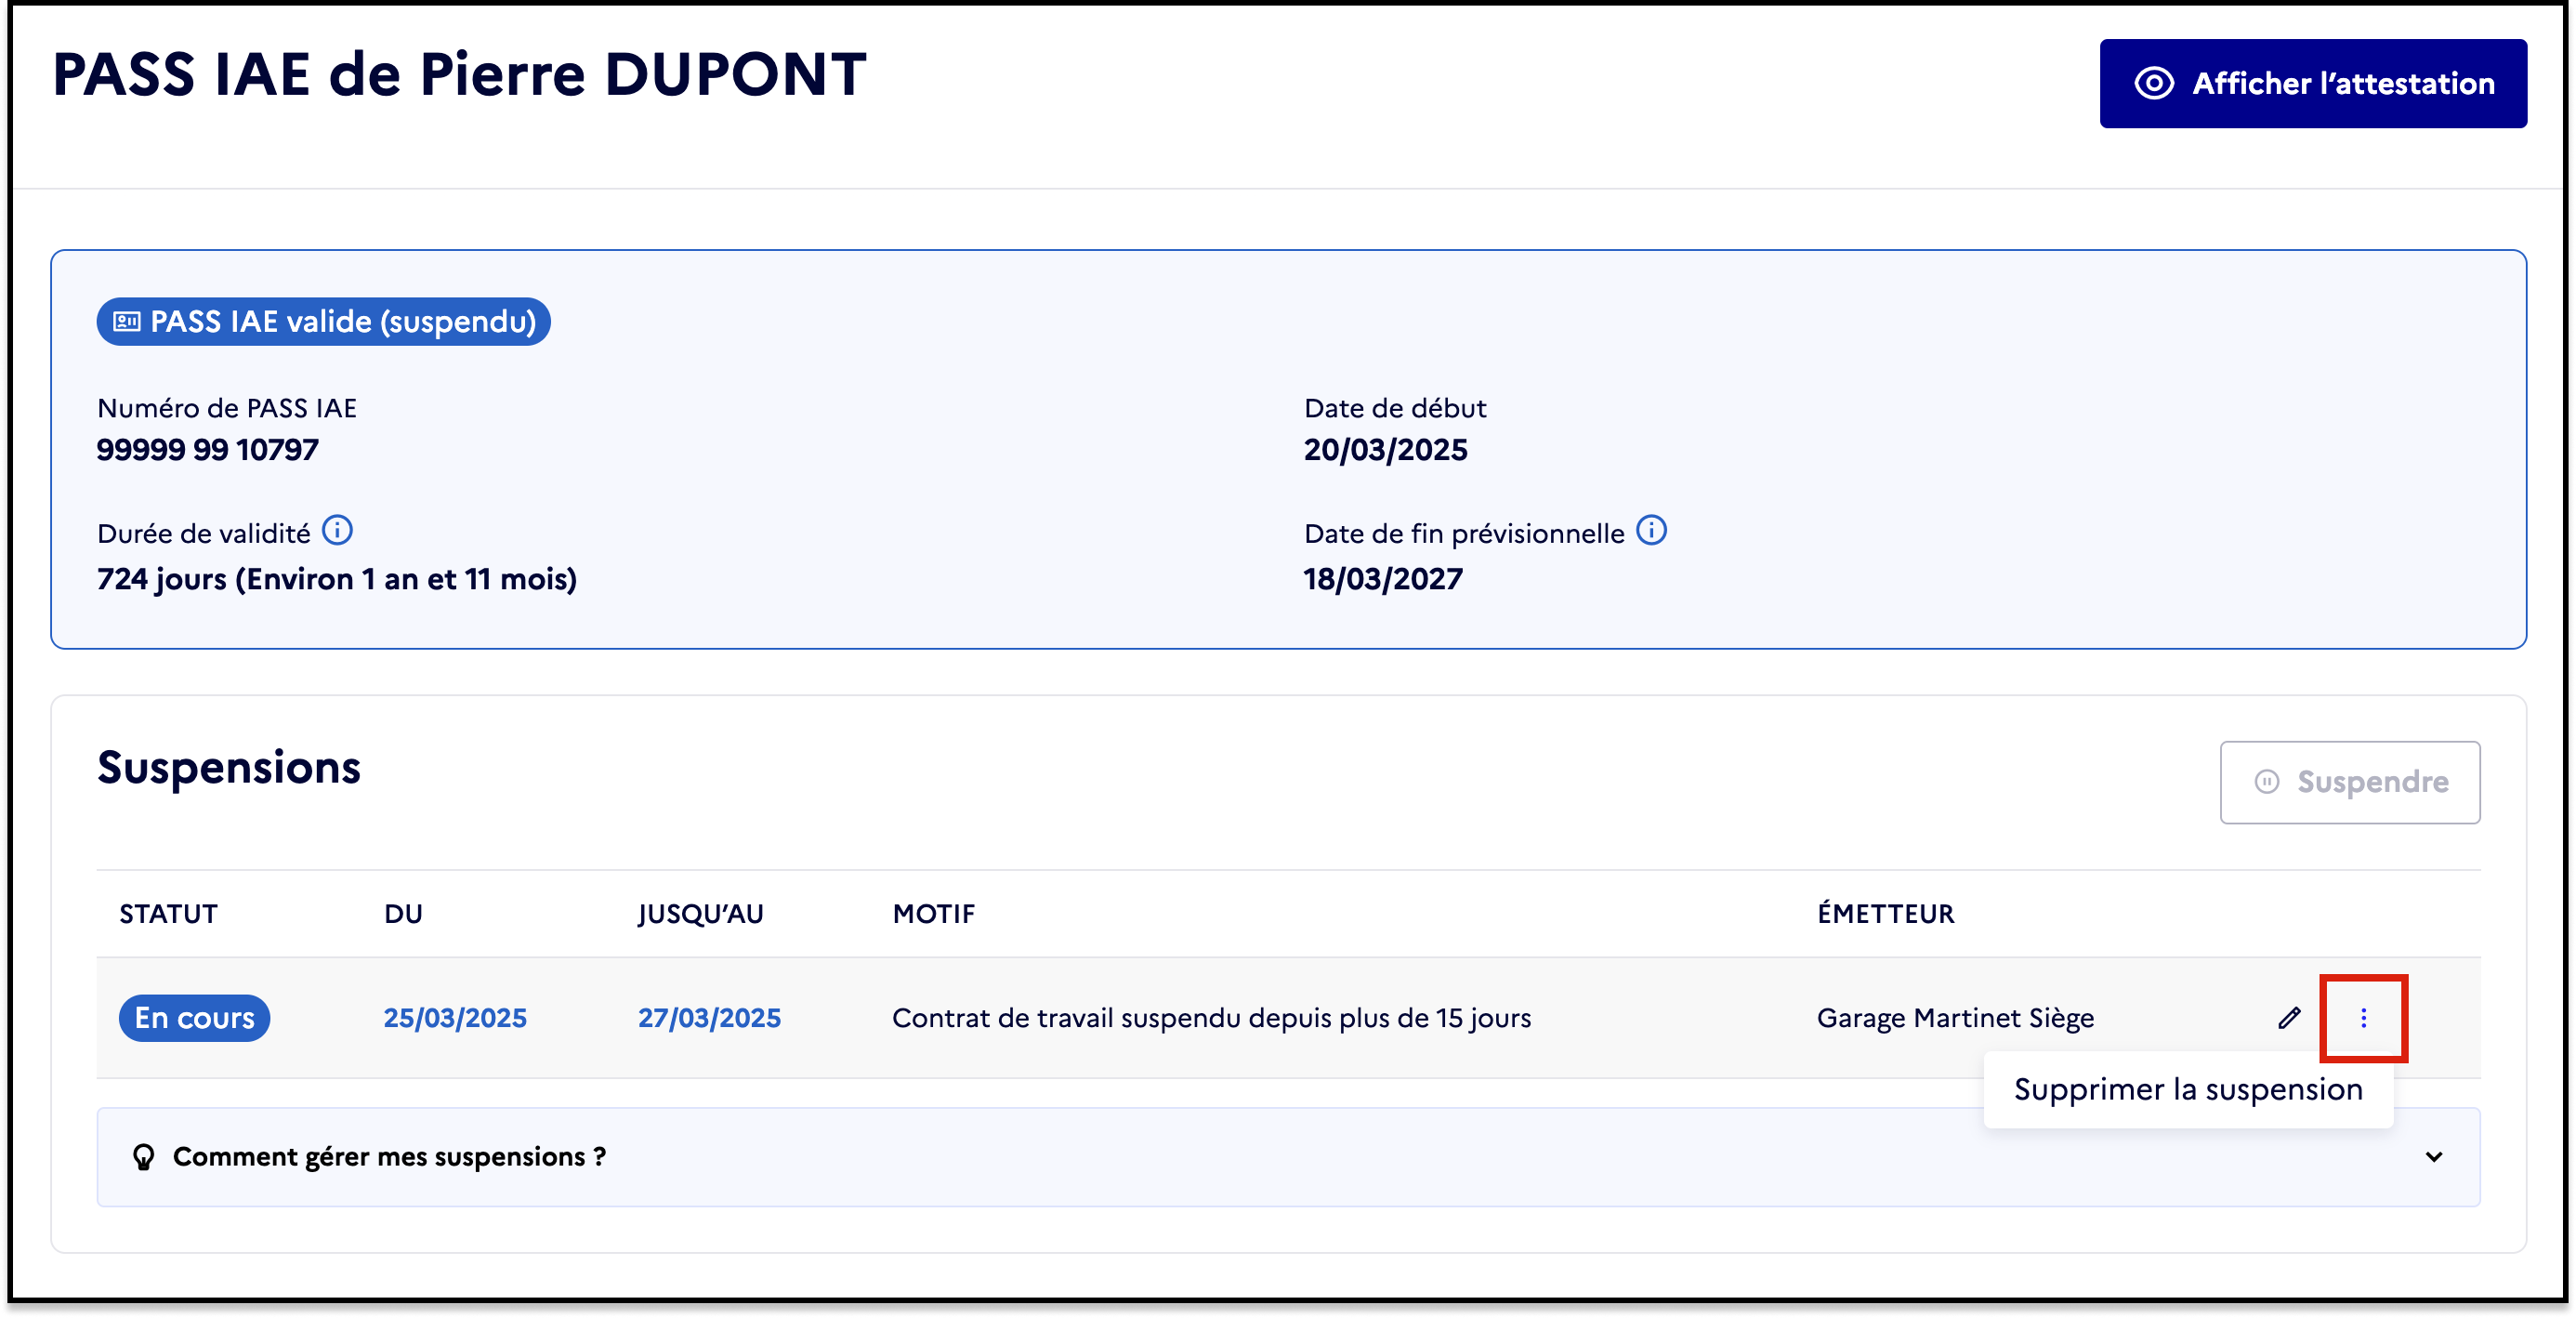Screen dimensions: 2576x1318
Task: Click the MOTIF column header
Action: tap(933, 914)
